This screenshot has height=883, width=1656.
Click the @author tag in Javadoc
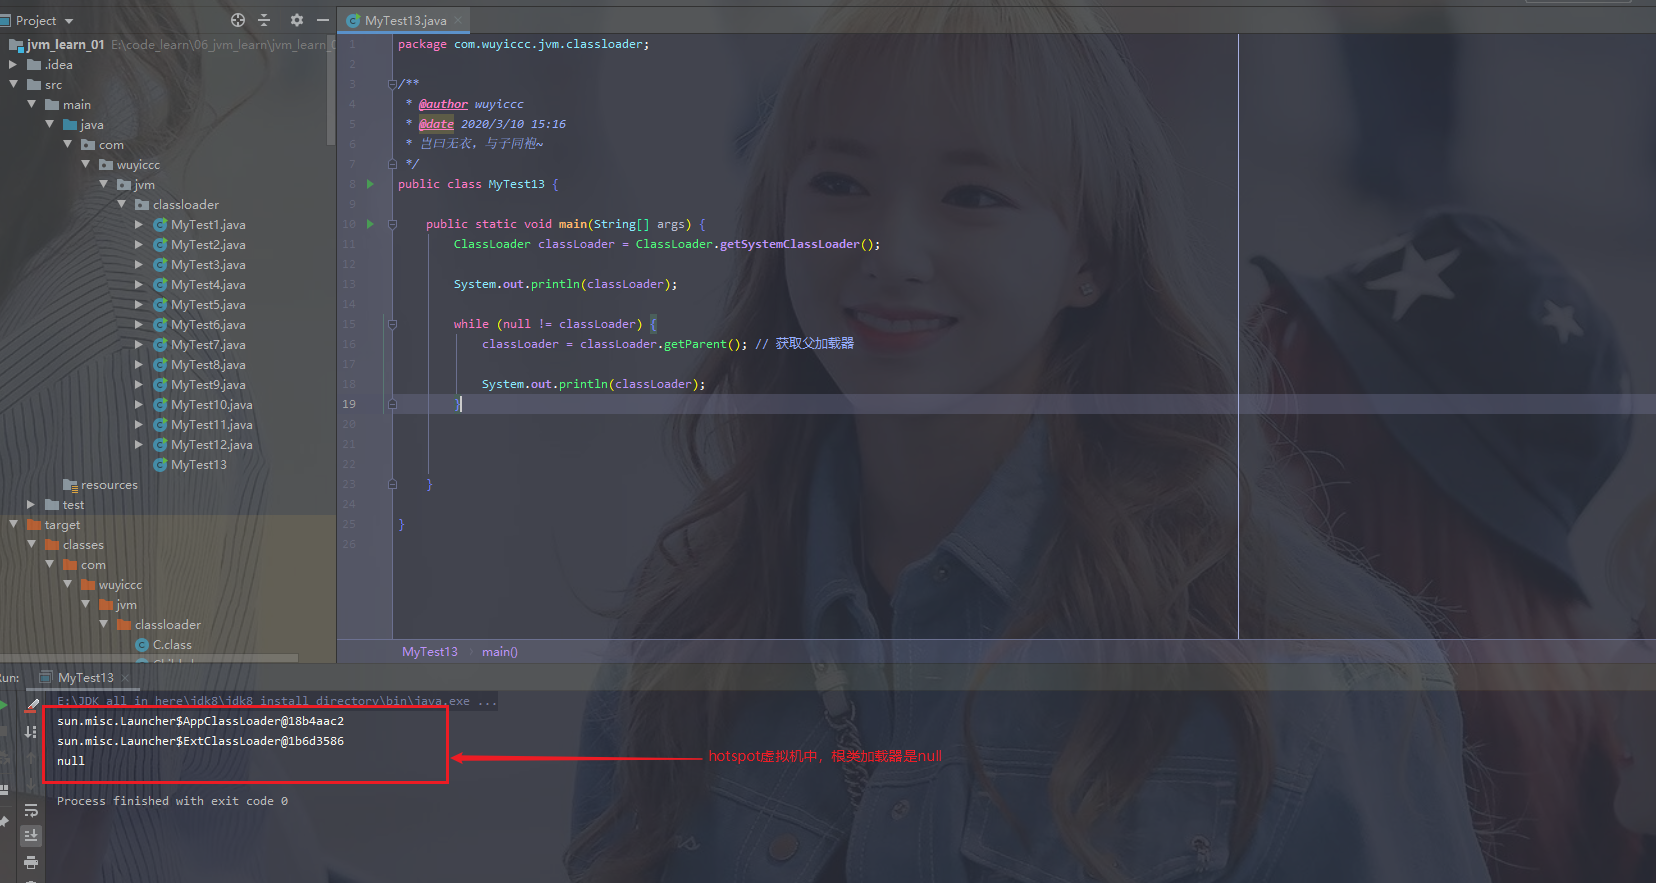tap(443, 104)
